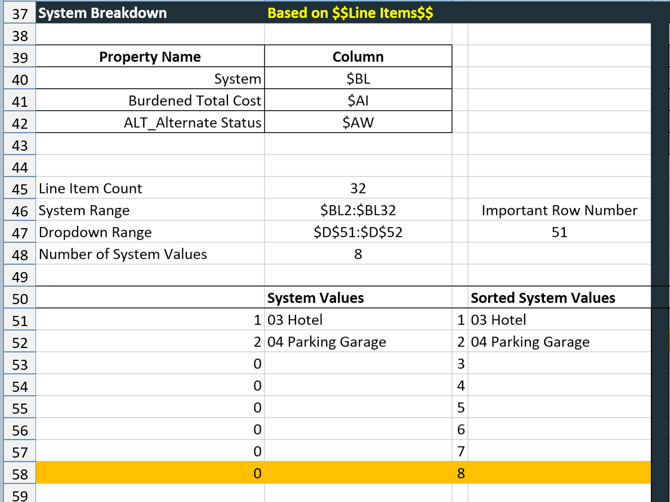Select row header 58 of the orange row
The width and height of the screenshot is (670, 502).
point(19,474)
